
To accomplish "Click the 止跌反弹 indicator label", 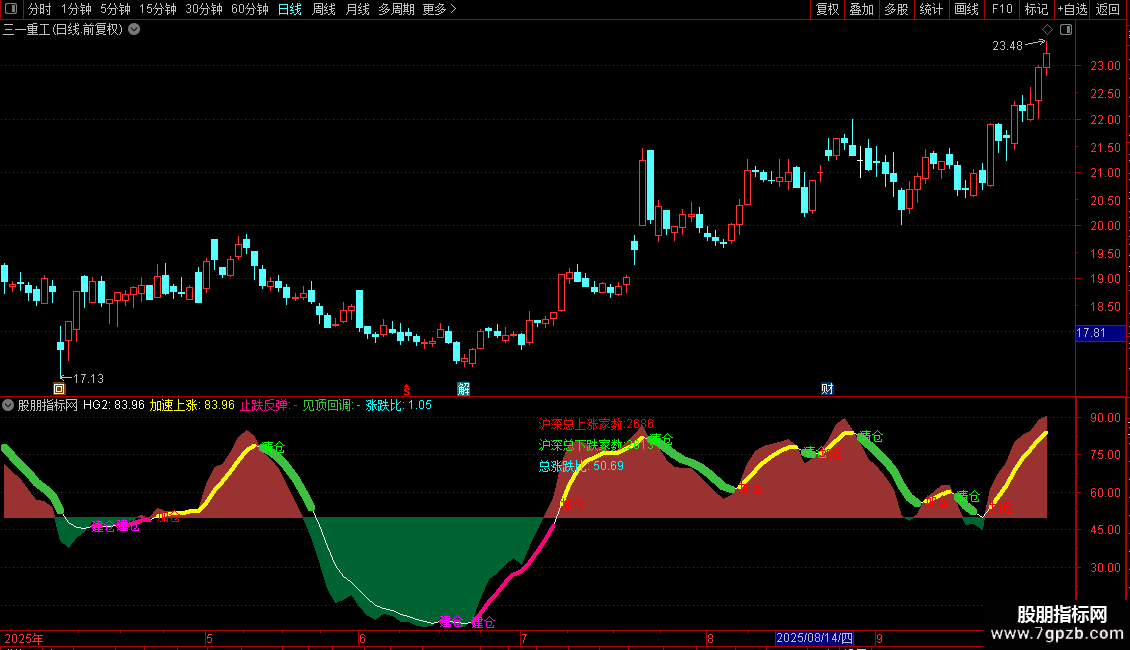I will (267, 405).
